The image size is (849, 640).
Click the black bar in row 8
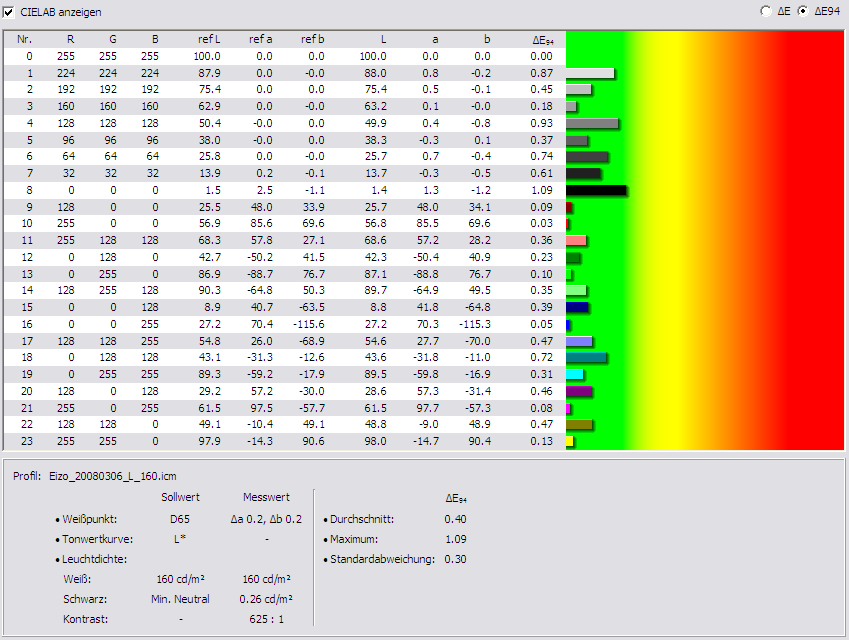pyautogui.click(x=595, y=190)
